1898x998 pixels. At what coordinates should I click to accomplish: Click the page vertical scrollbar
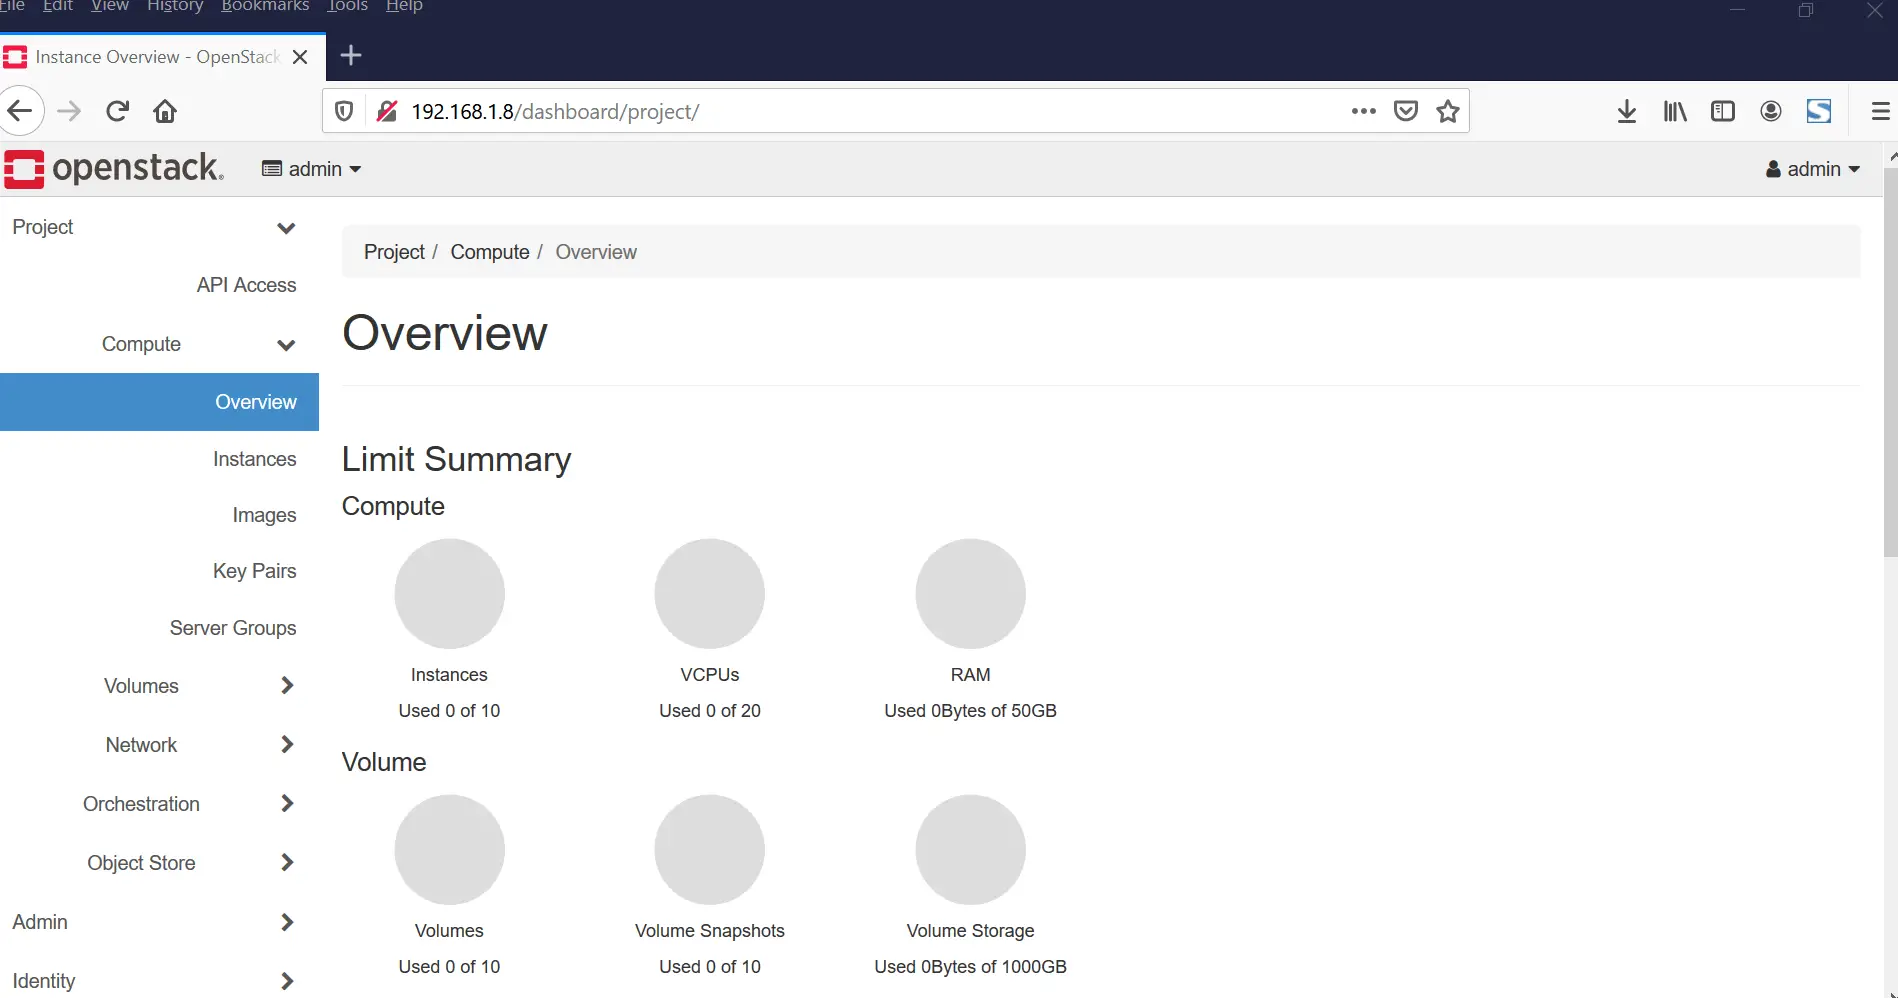click(1890, 360)
